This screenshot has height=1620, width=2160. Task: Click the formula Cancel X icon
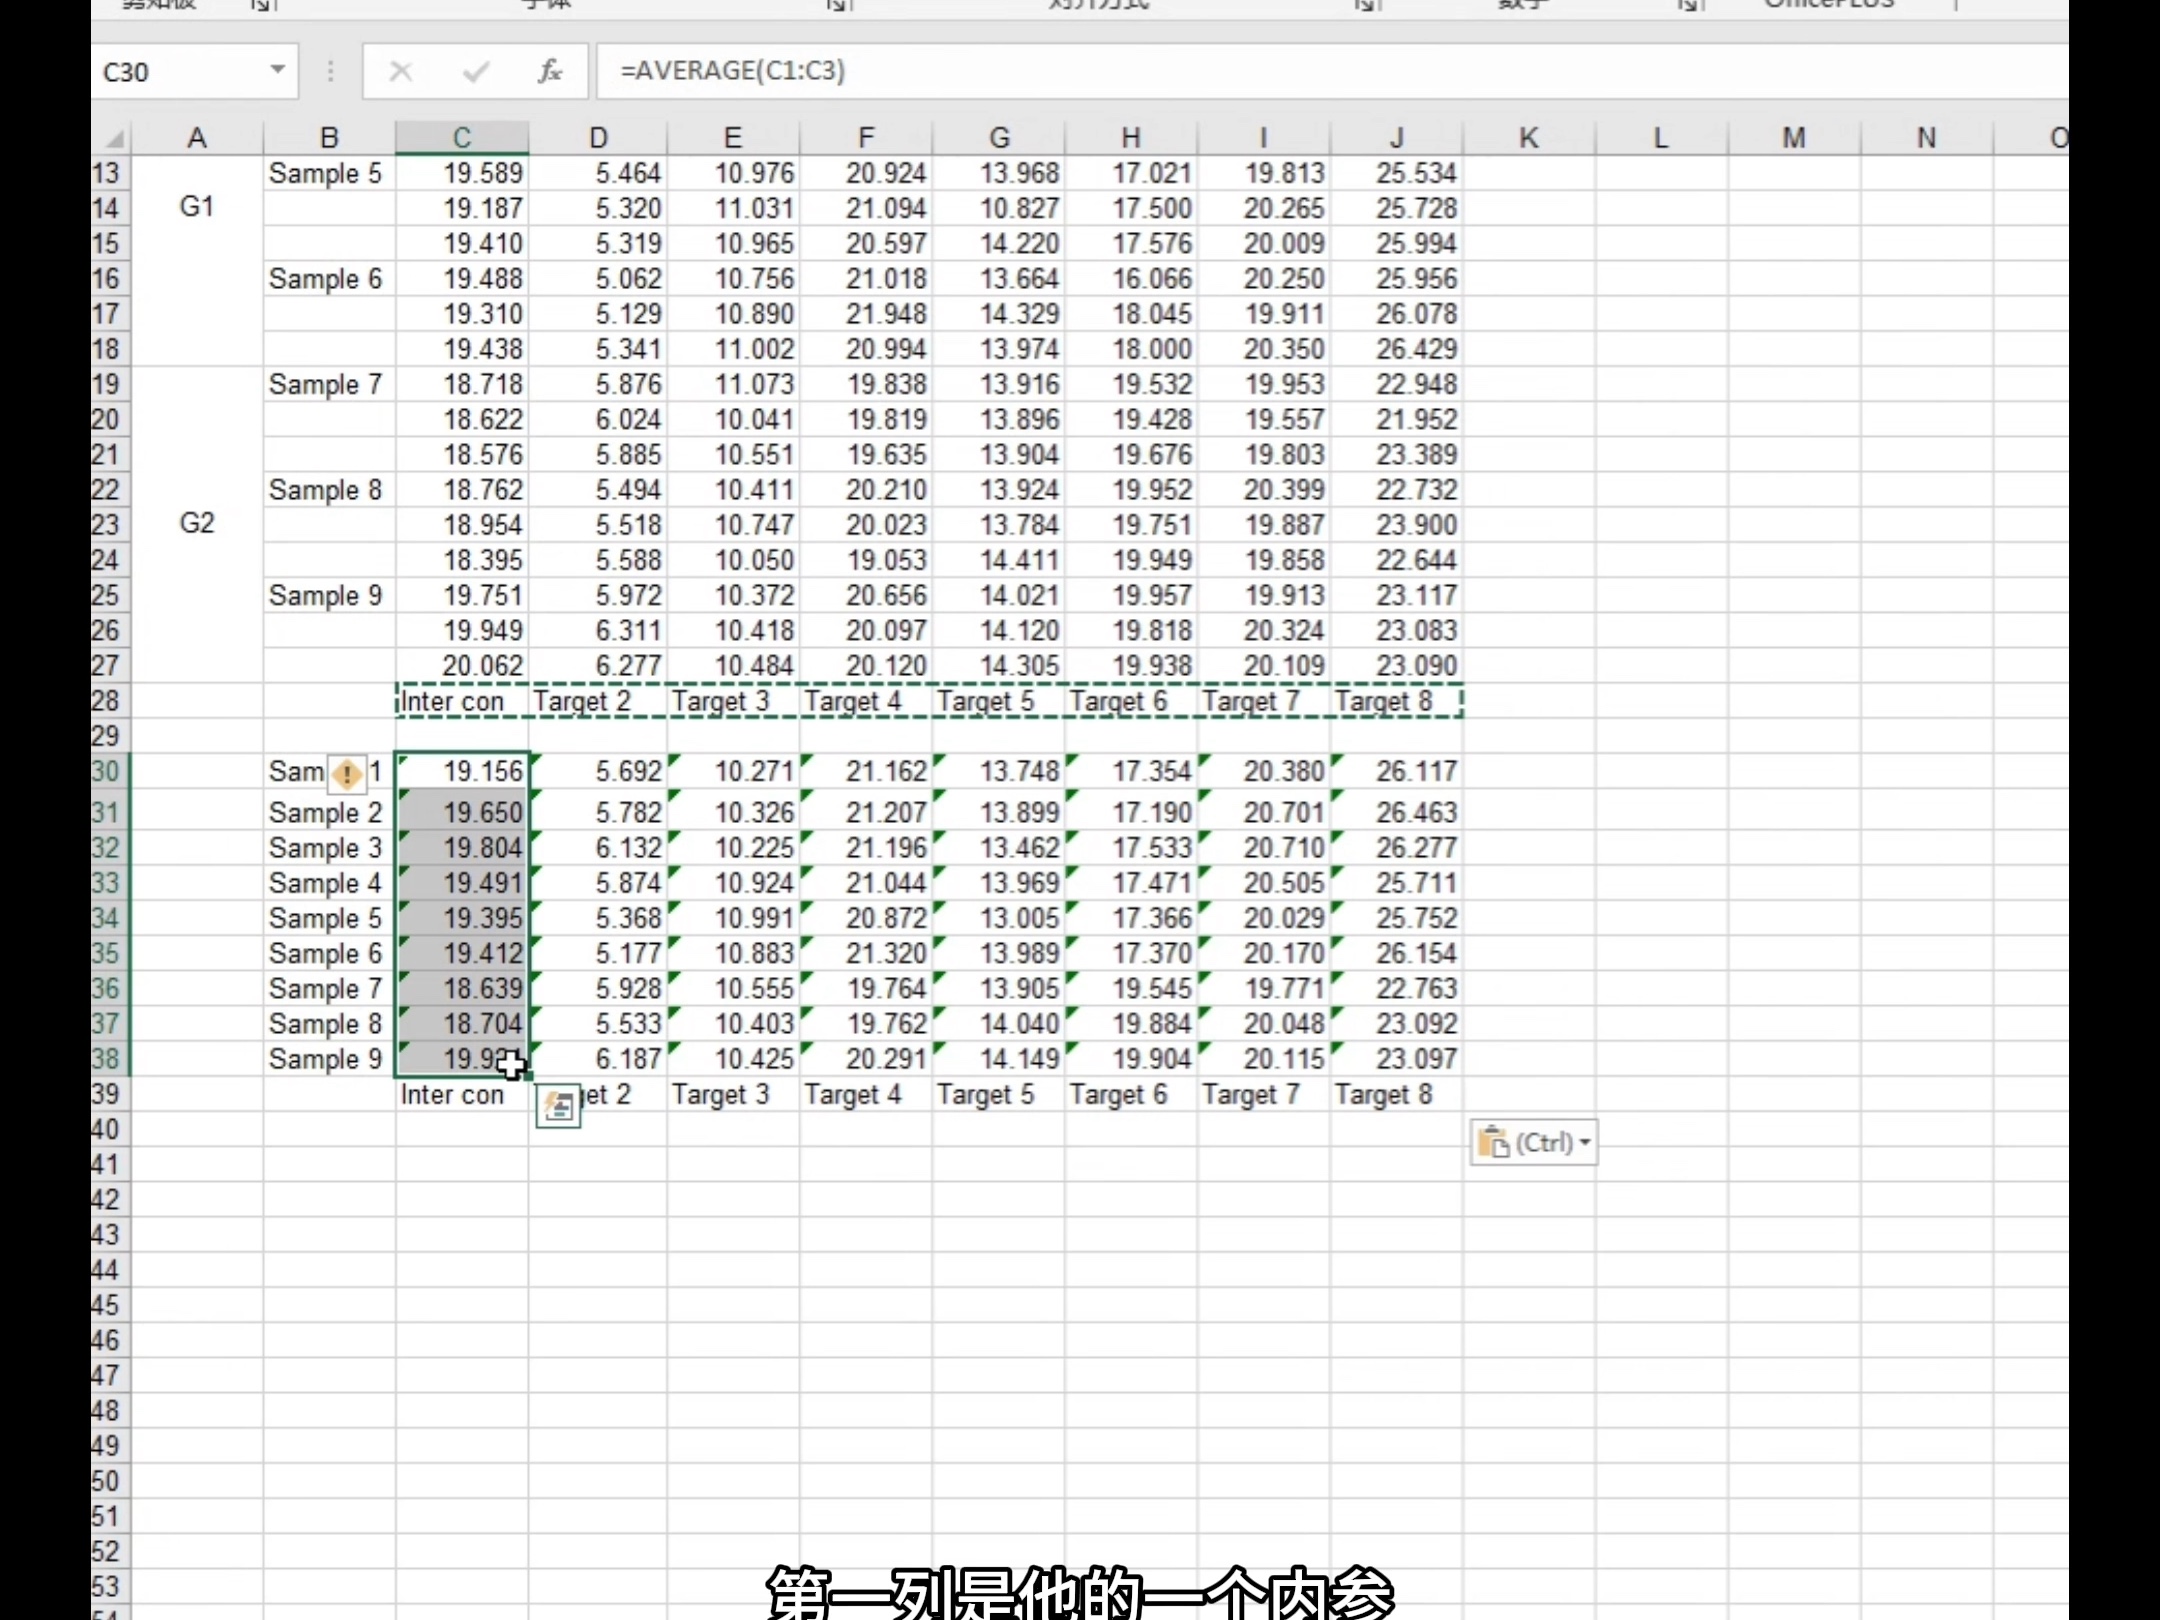pyautogui.click(x=400, y=71)
